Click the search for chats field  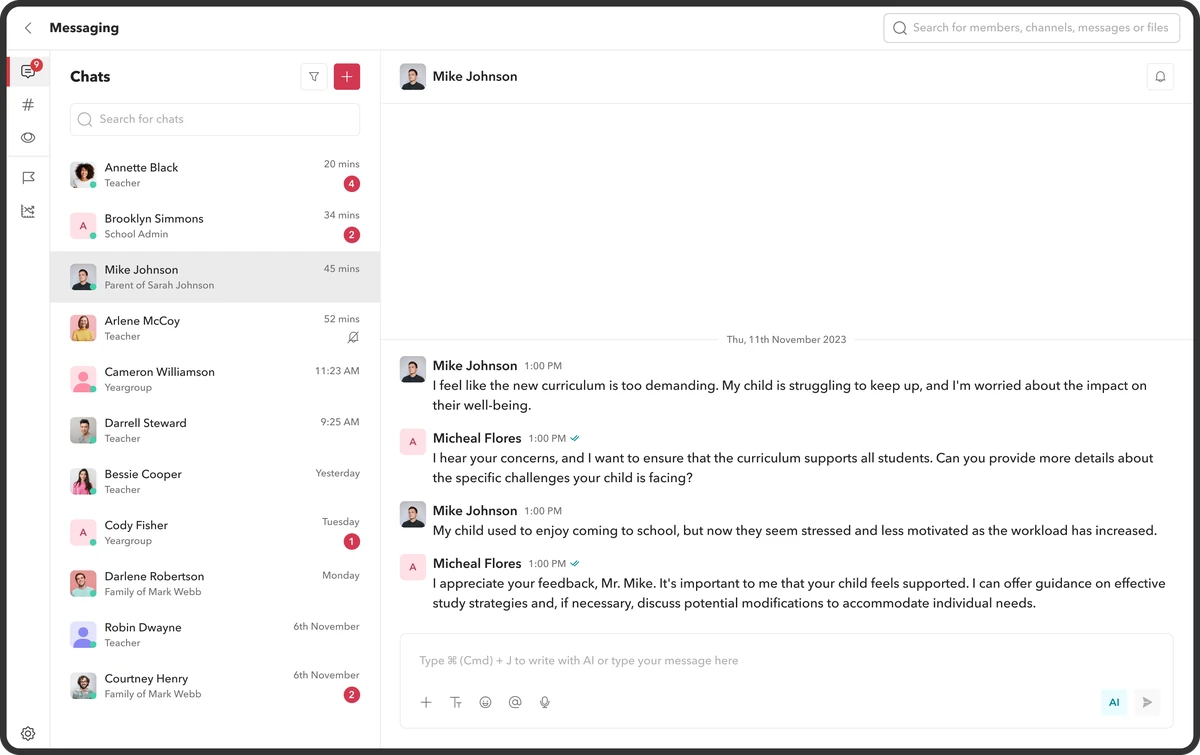point(215,119)
